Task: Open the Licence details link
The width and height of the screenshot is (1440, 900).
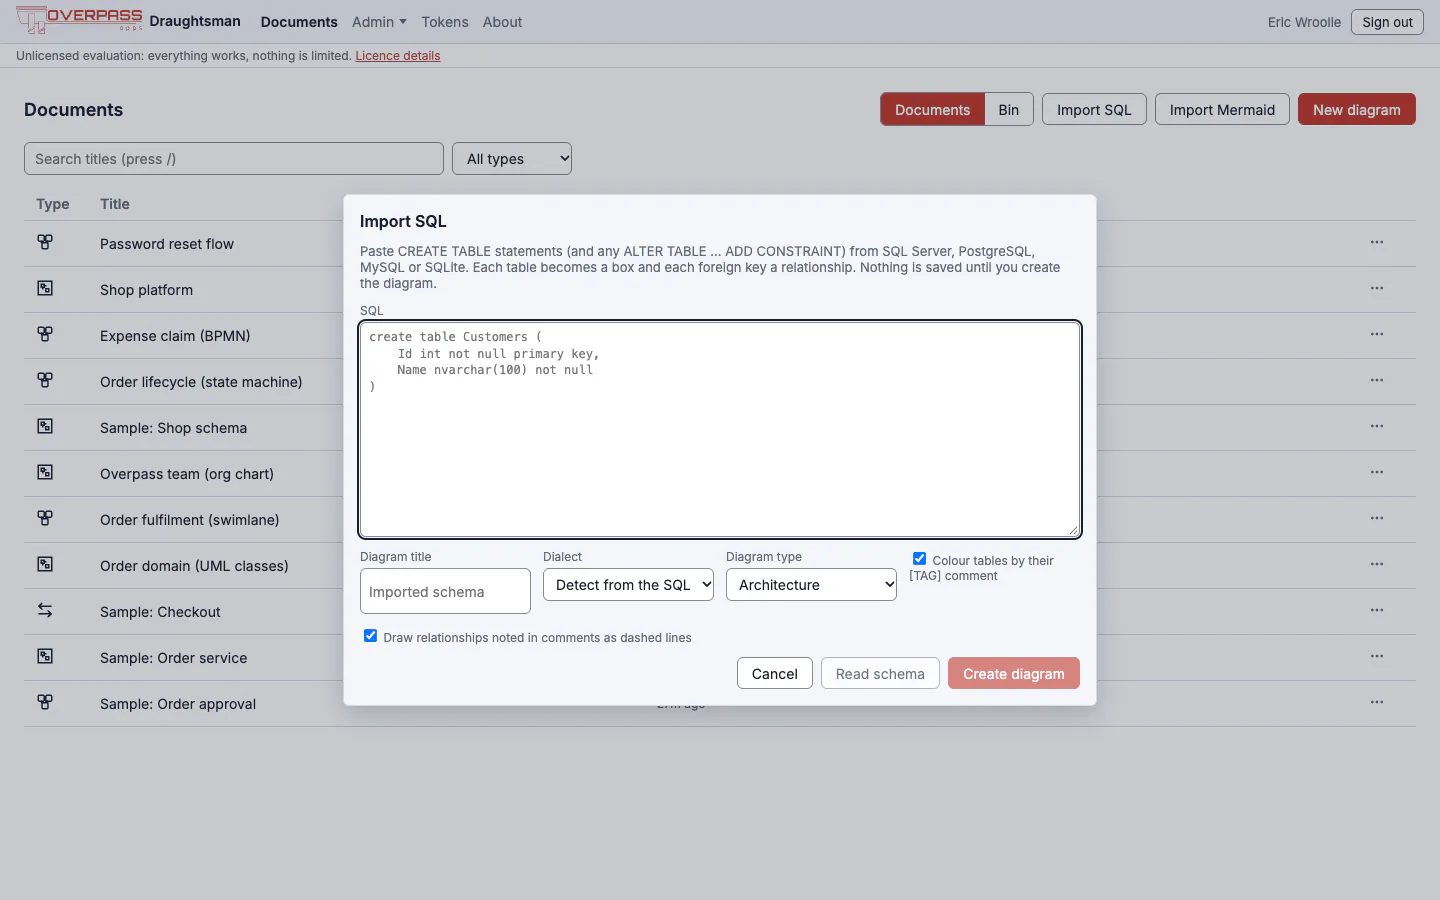Action: point(398,56)
